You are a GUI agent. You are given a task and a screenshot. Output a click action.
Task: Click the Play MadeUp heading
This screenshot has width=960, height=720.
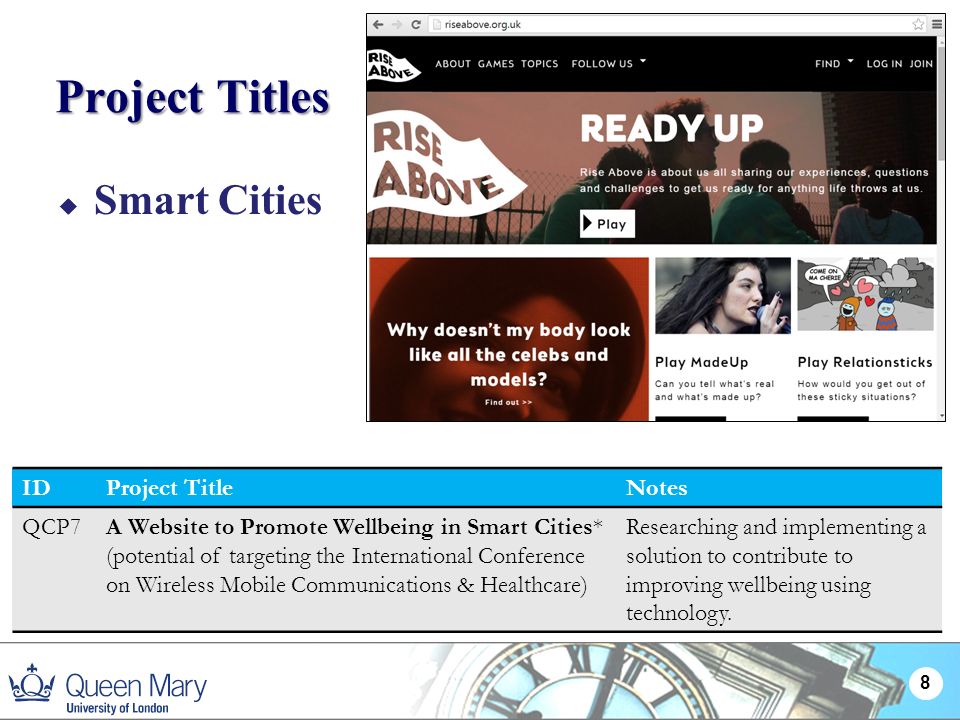coord(702,362)
